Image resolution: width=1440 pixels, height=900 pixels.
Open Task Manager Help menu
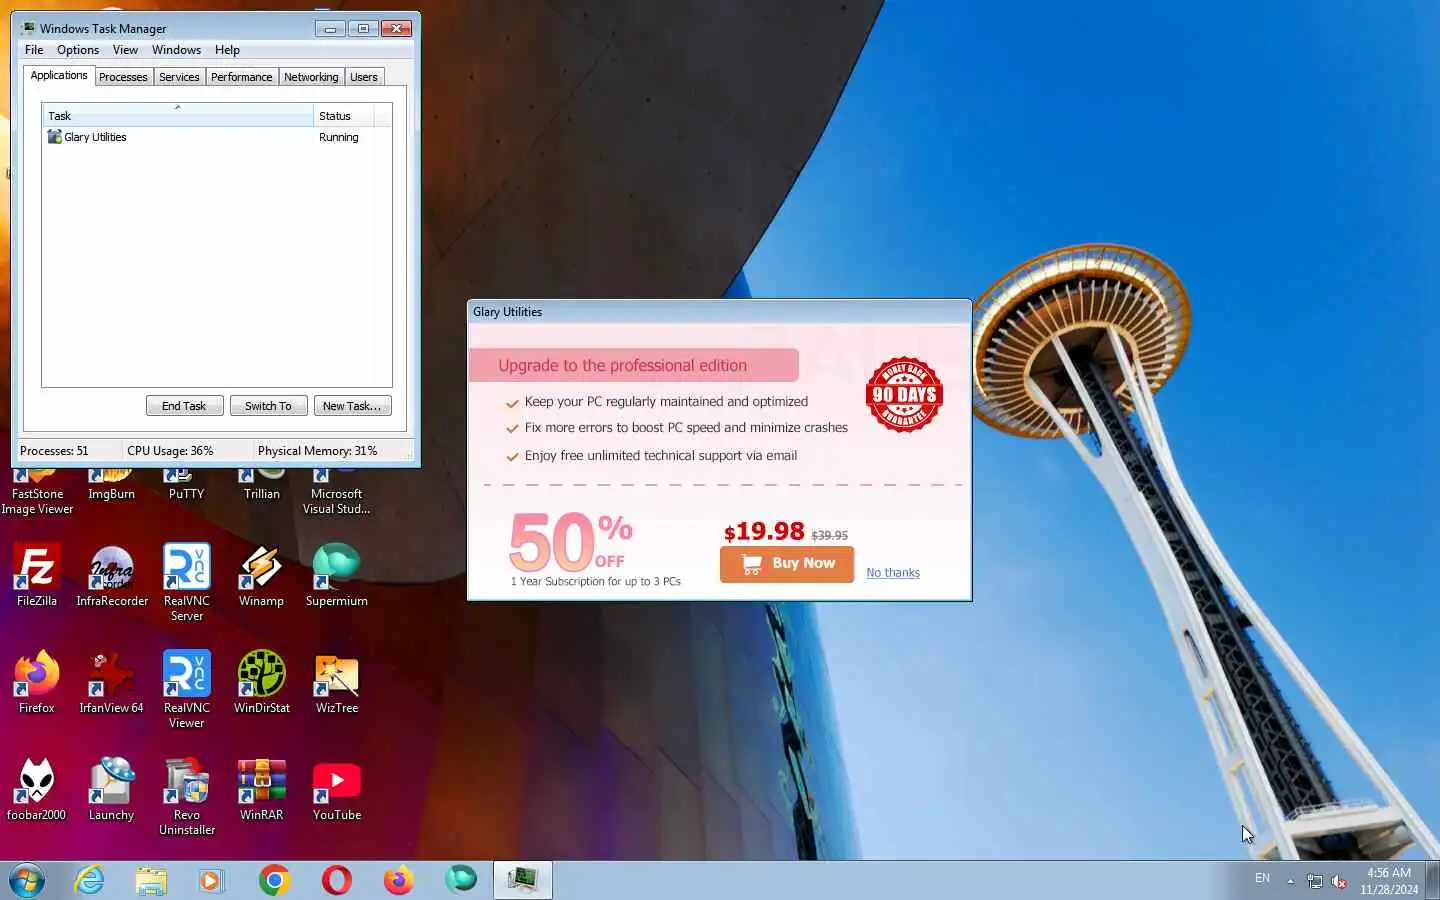[227, 50]
